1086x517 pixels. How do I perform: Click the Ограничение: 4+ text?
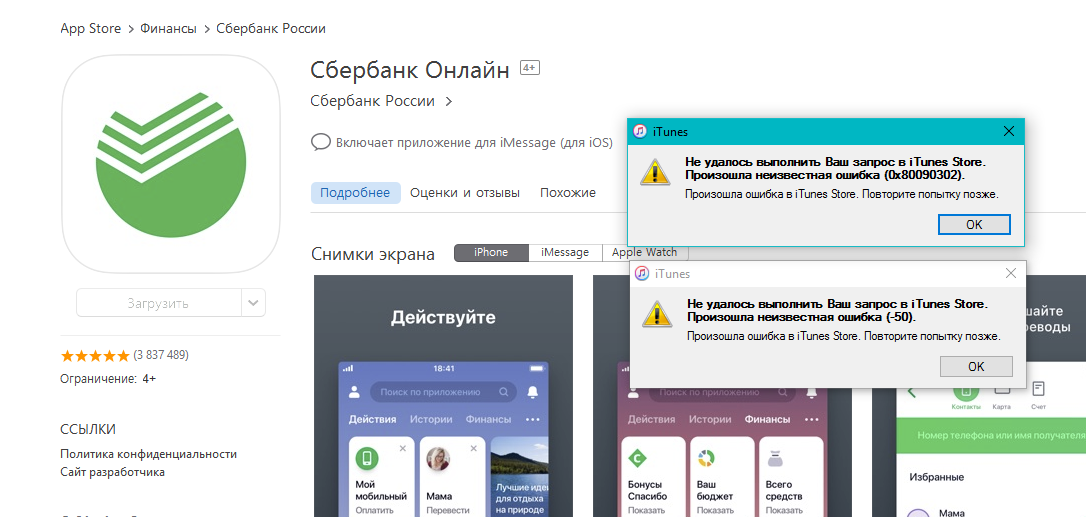click(108, 379)
